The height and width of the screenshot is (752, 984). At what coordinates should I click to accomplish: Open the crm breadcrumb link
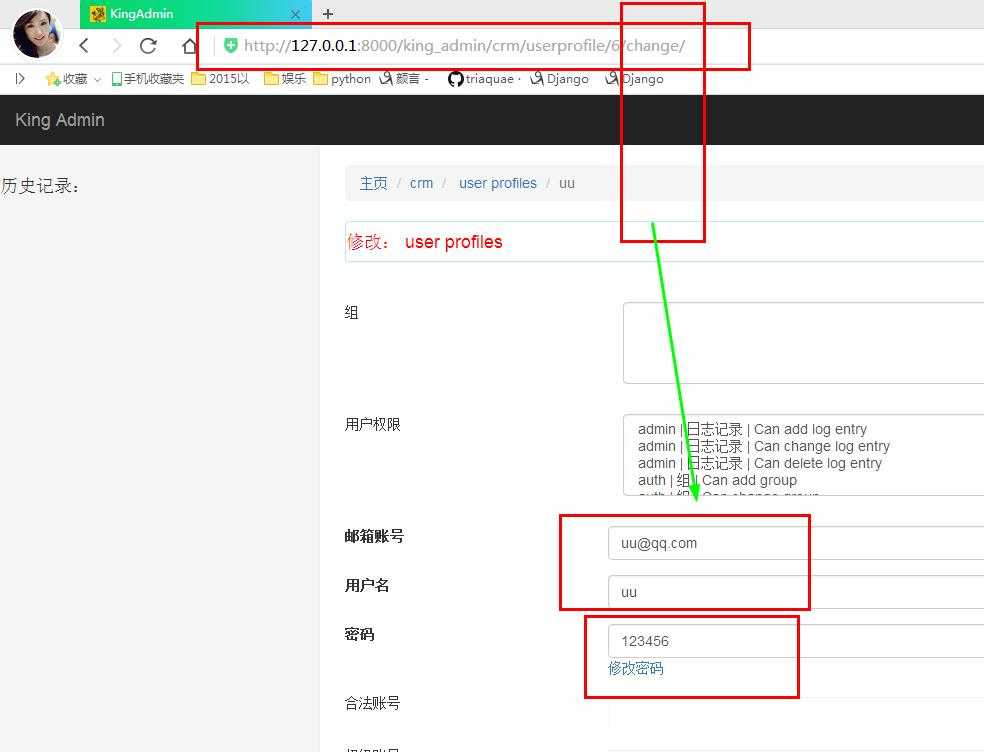(421, 183)
